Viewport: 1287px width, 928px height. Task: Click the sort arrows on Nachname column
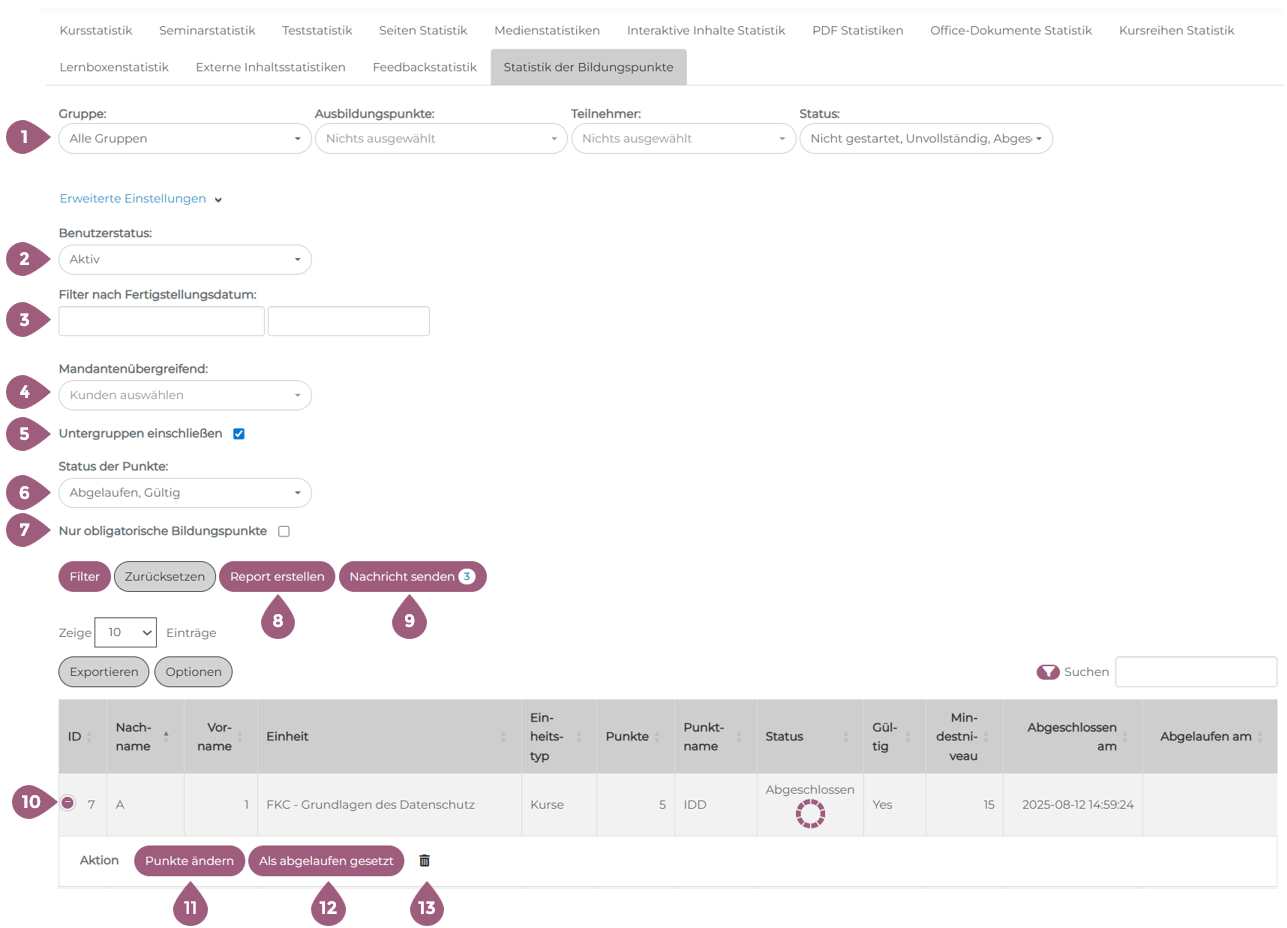pyautogui.click(x=166, y=736)
